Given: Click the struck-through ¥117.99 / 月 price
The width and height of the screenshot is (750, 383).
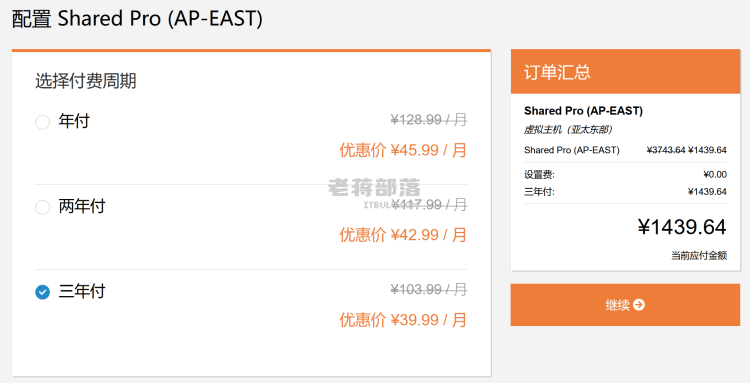Looking at the screenshot, I should 429,205.
